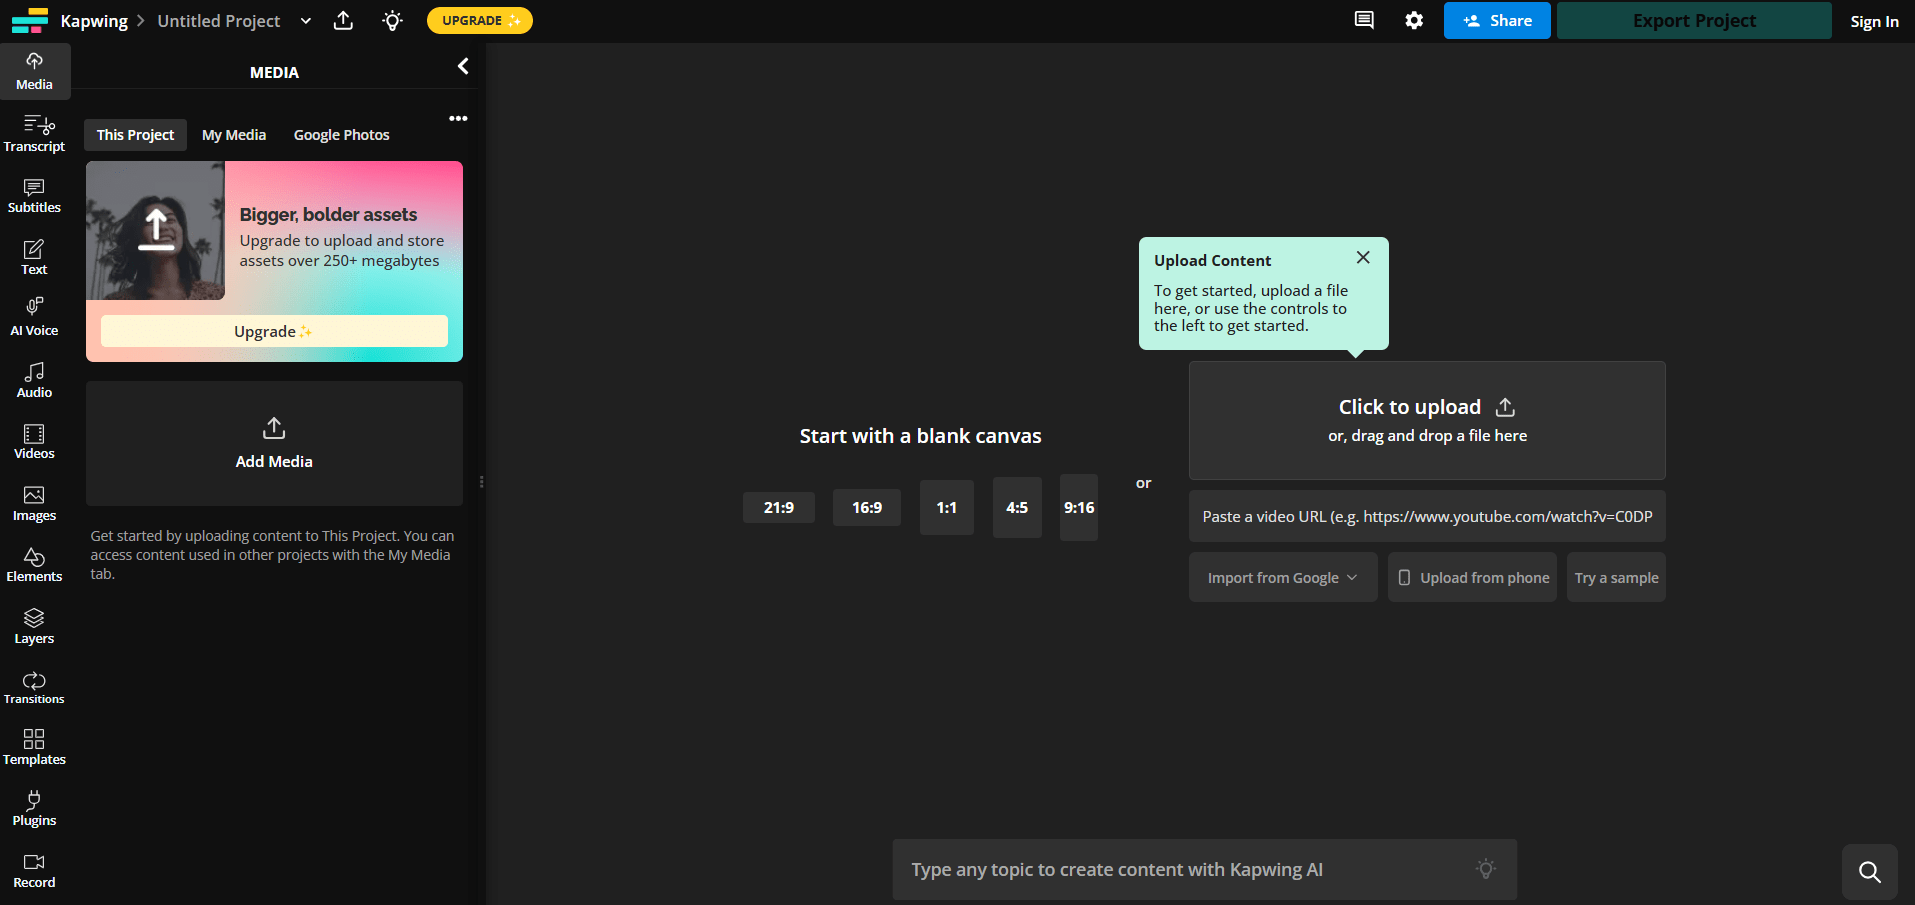1915x905 pixels.
Task: Expand the Import from Google dropdown
Action: [x=1283, y=577]
